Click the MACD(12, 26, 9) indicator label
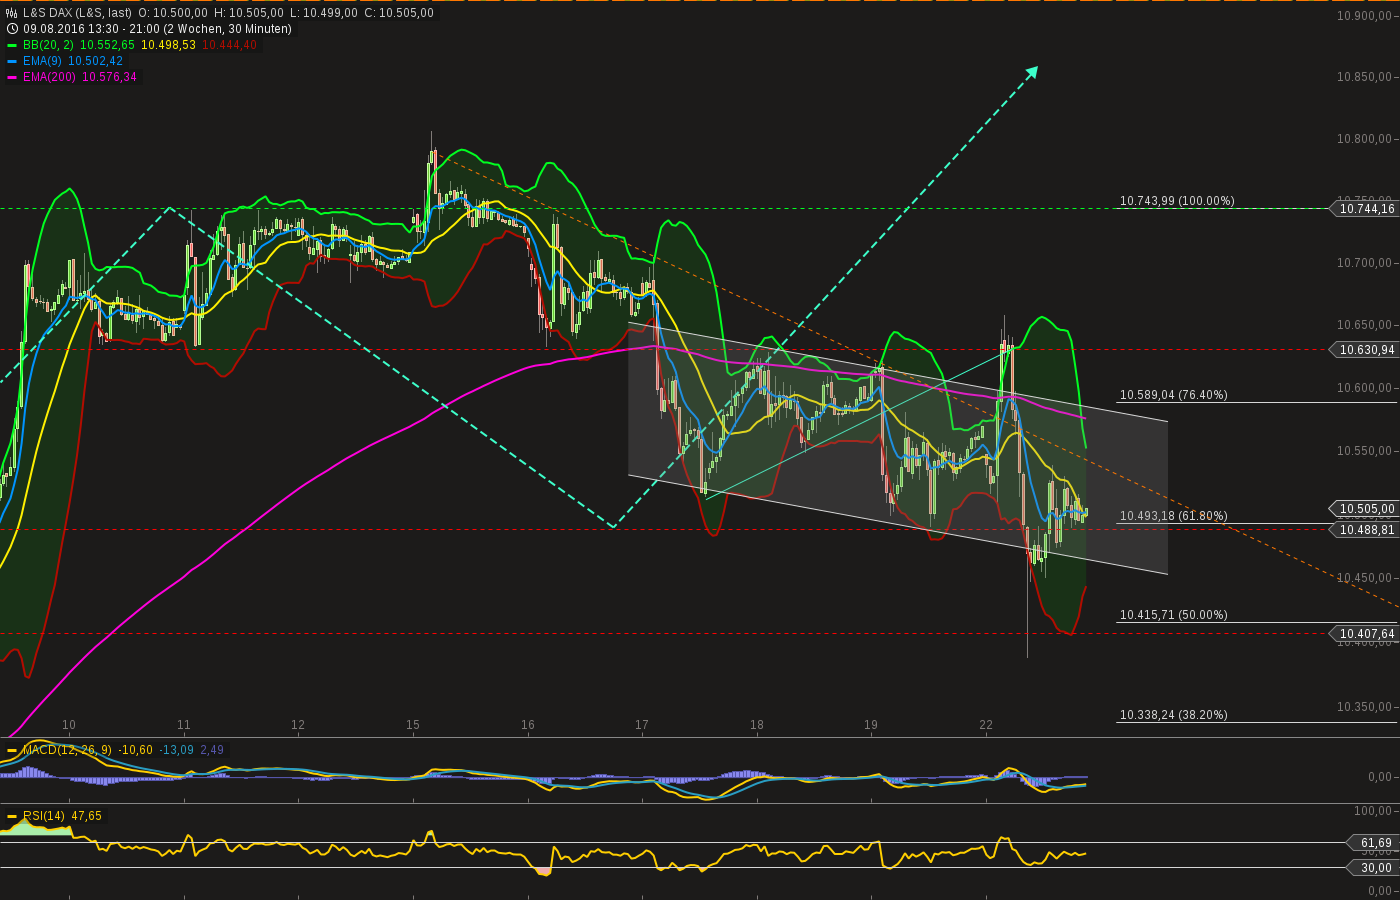The height and width of the screenshot is (900, 1400). tap(67, 750)
